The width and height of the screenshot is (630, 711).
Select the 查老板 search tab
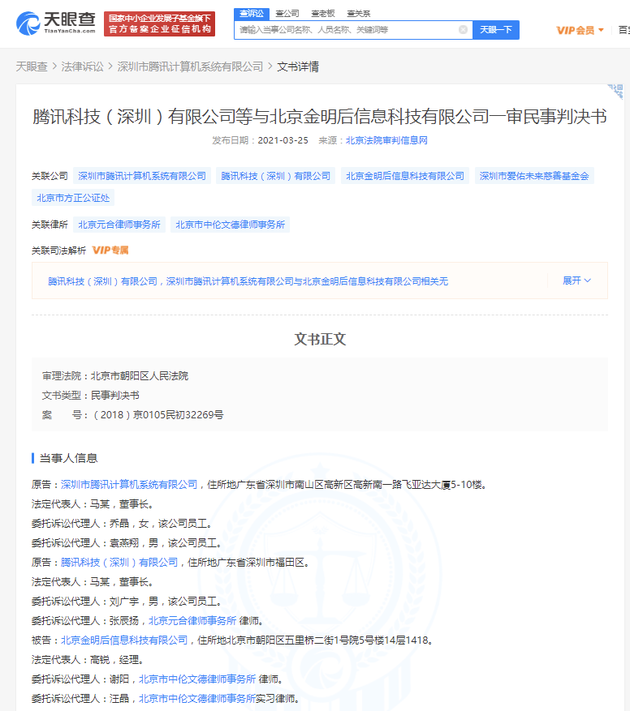click(x=322, y=13)
